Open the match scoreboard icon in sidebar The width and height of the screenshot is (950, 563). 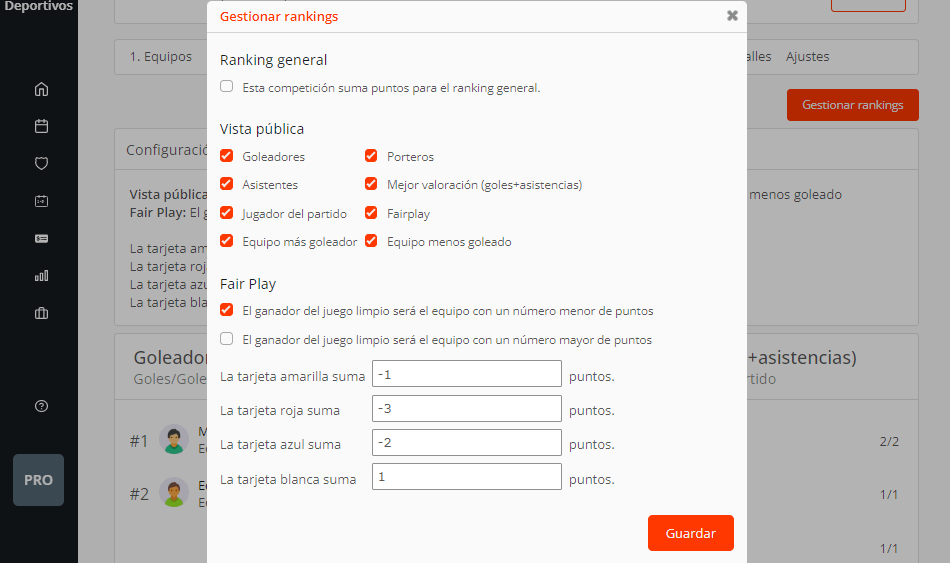(41, 201)
